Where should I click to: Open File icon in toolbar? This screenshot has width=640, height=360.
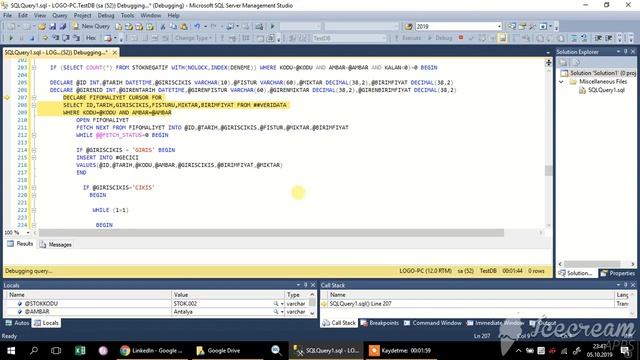tap(42, 27)
